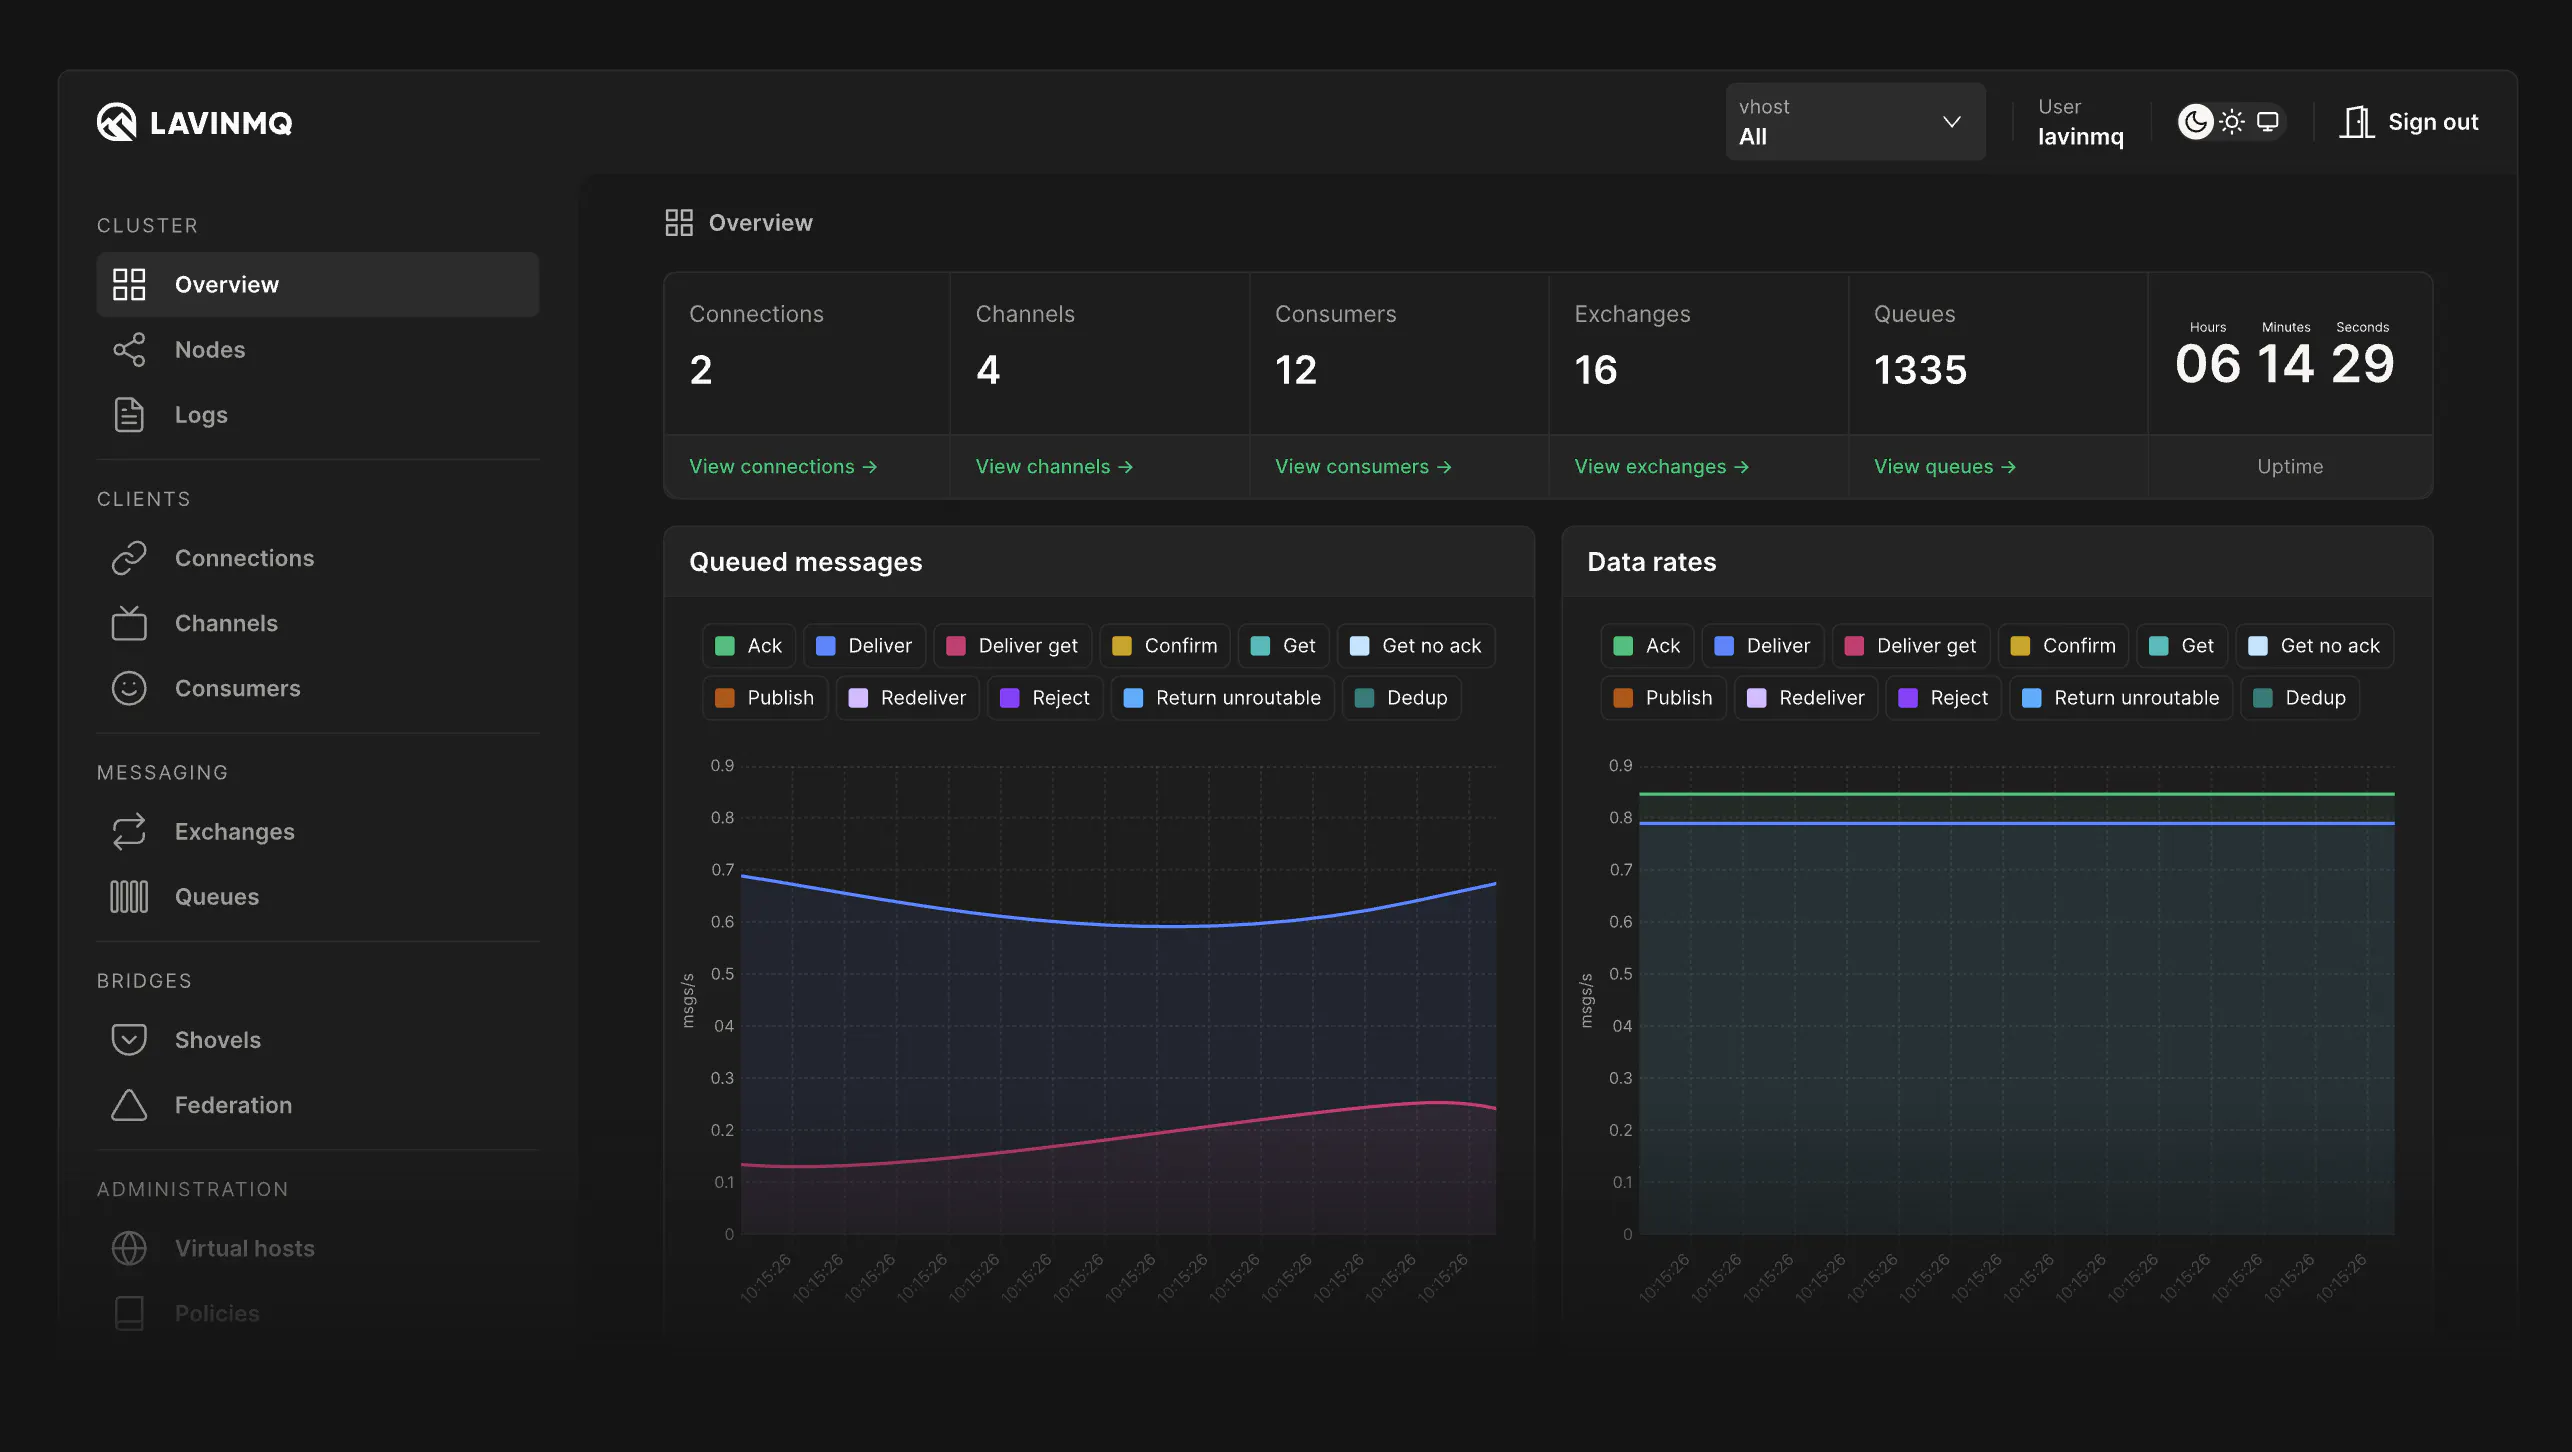Switch to system theme monitor icon
Viewport: 2572px width, 1452px height.
[2268, 122]
